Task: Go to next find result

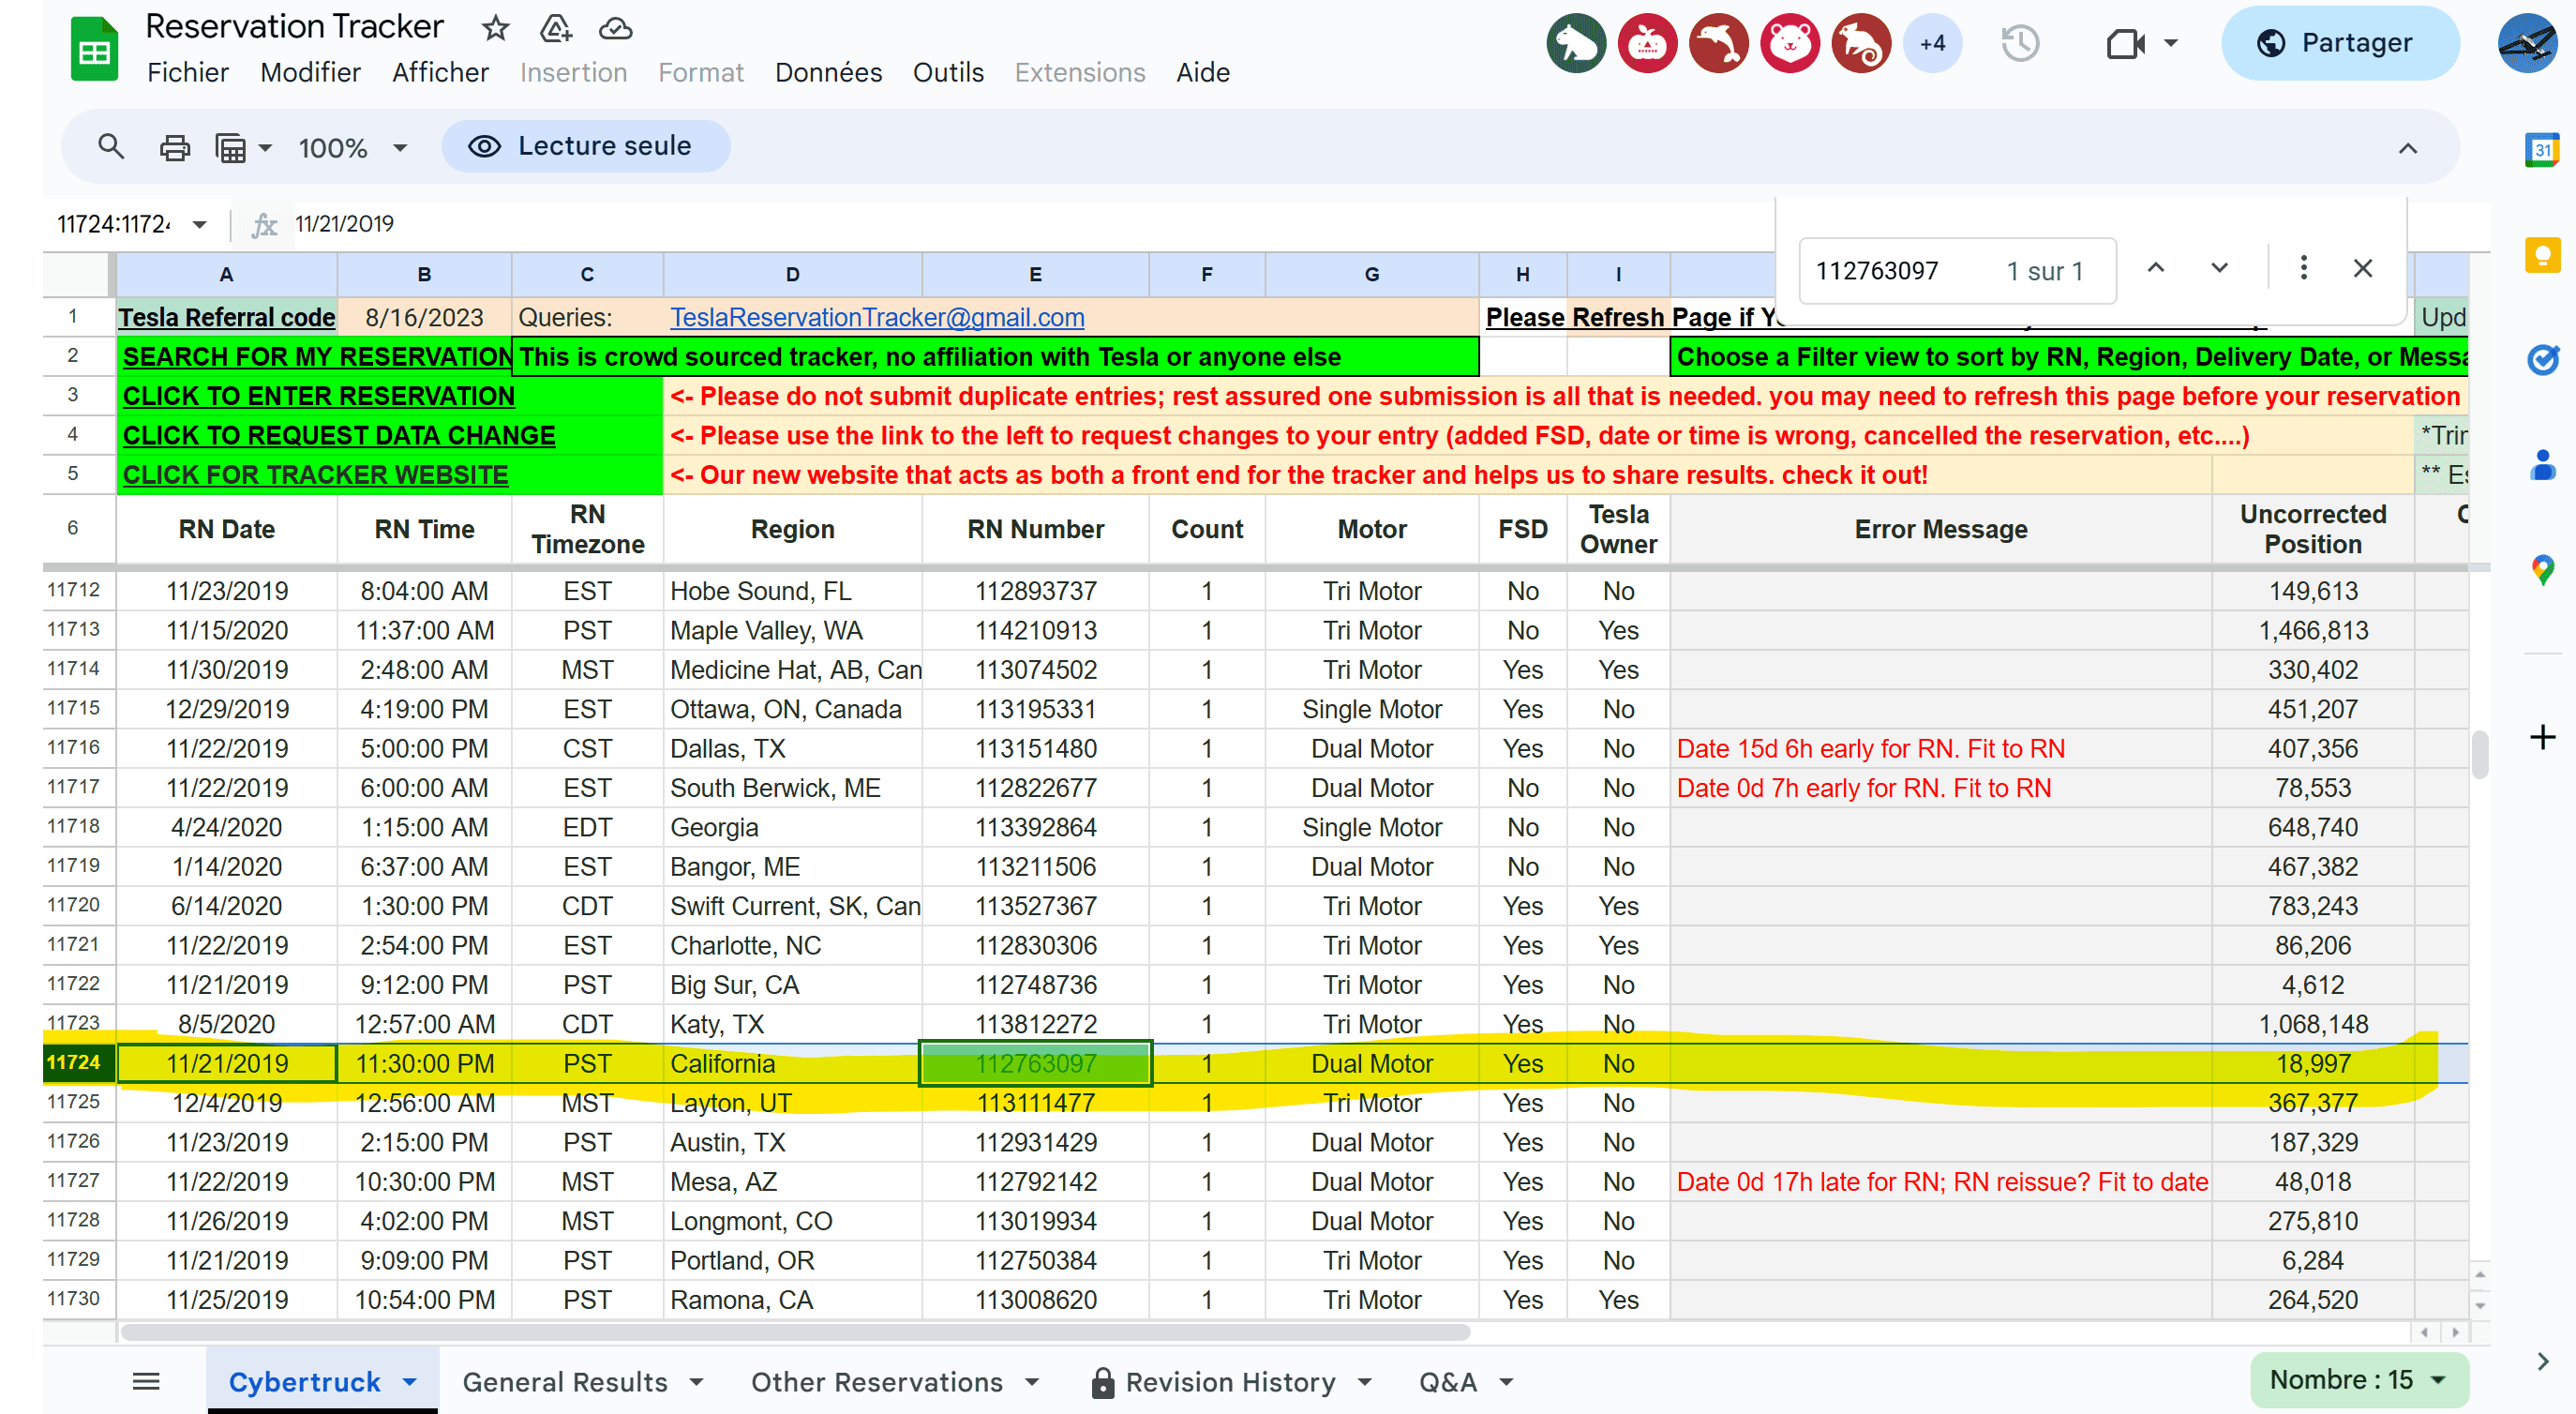Action: point(2220,268)
